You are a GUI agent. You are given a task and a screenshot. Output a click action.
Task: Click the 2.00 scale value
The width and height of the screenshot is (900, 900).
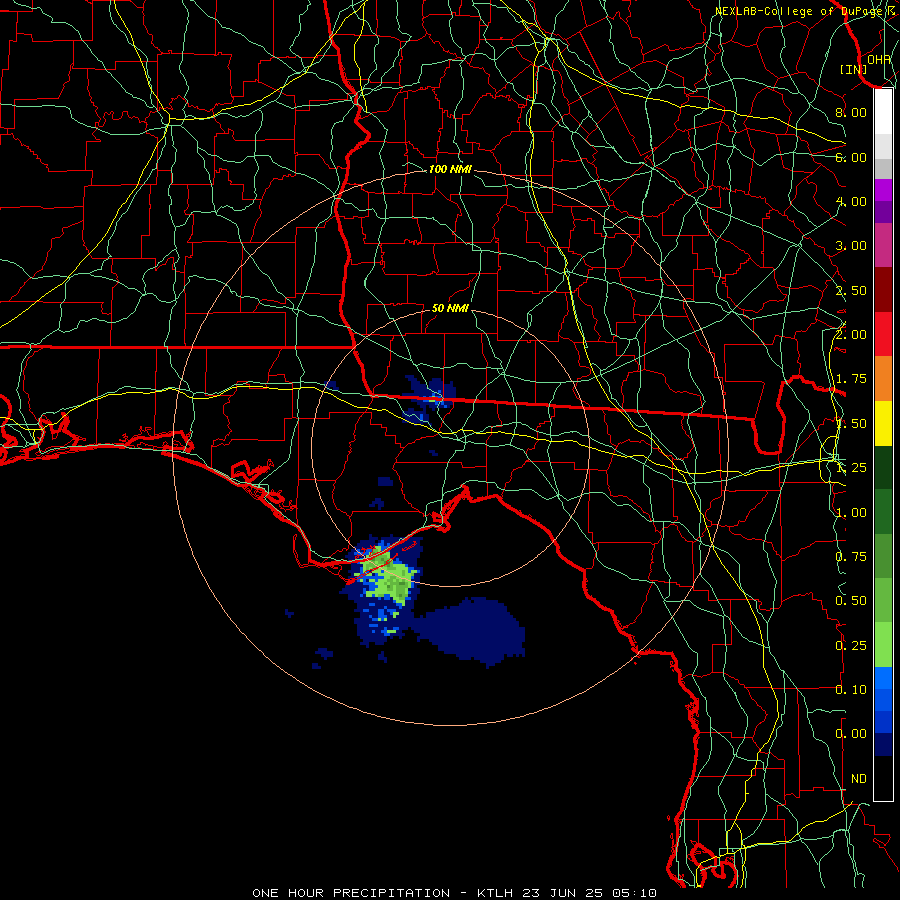851,335
